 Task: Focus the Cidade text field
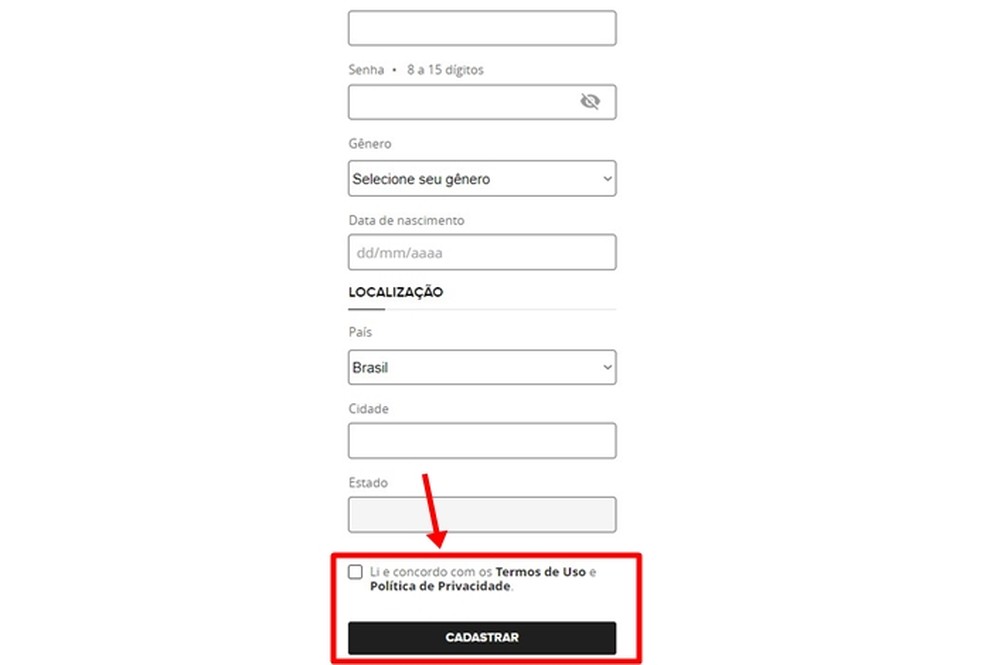click(x=482, y=440)
